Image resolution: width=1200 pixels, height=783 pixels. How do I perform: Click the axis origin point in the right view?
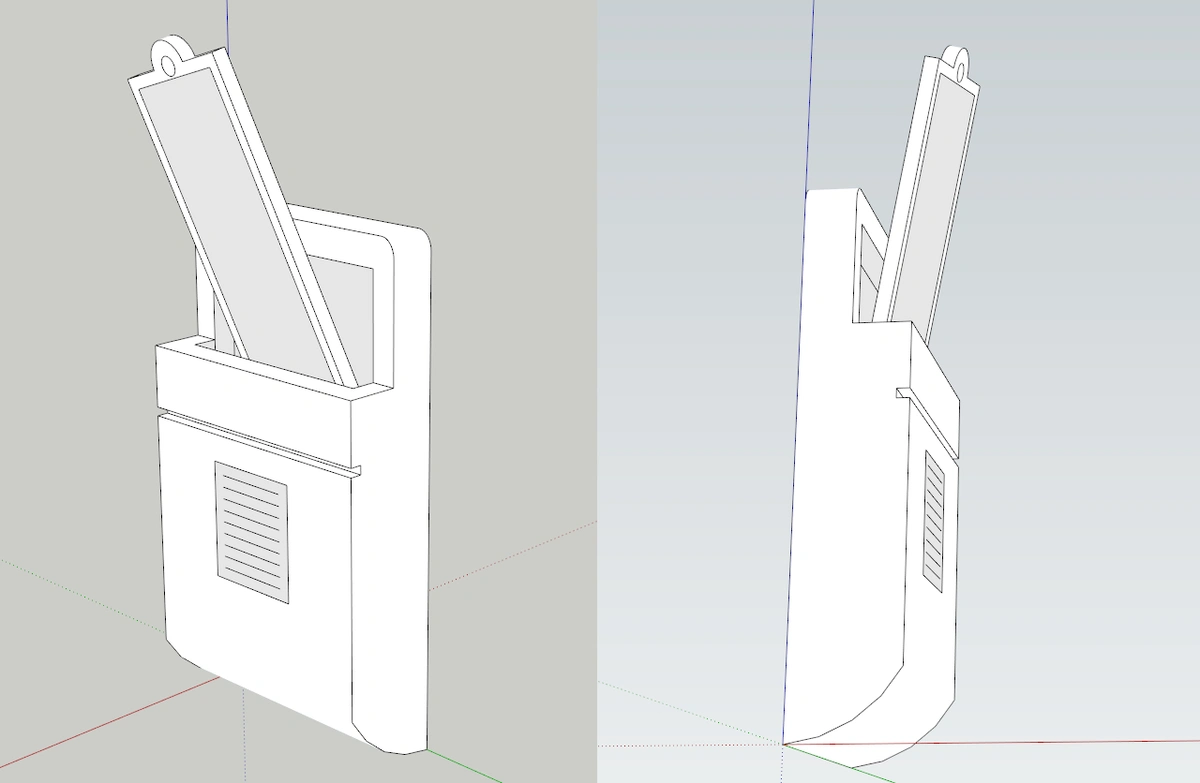(783, 744)
